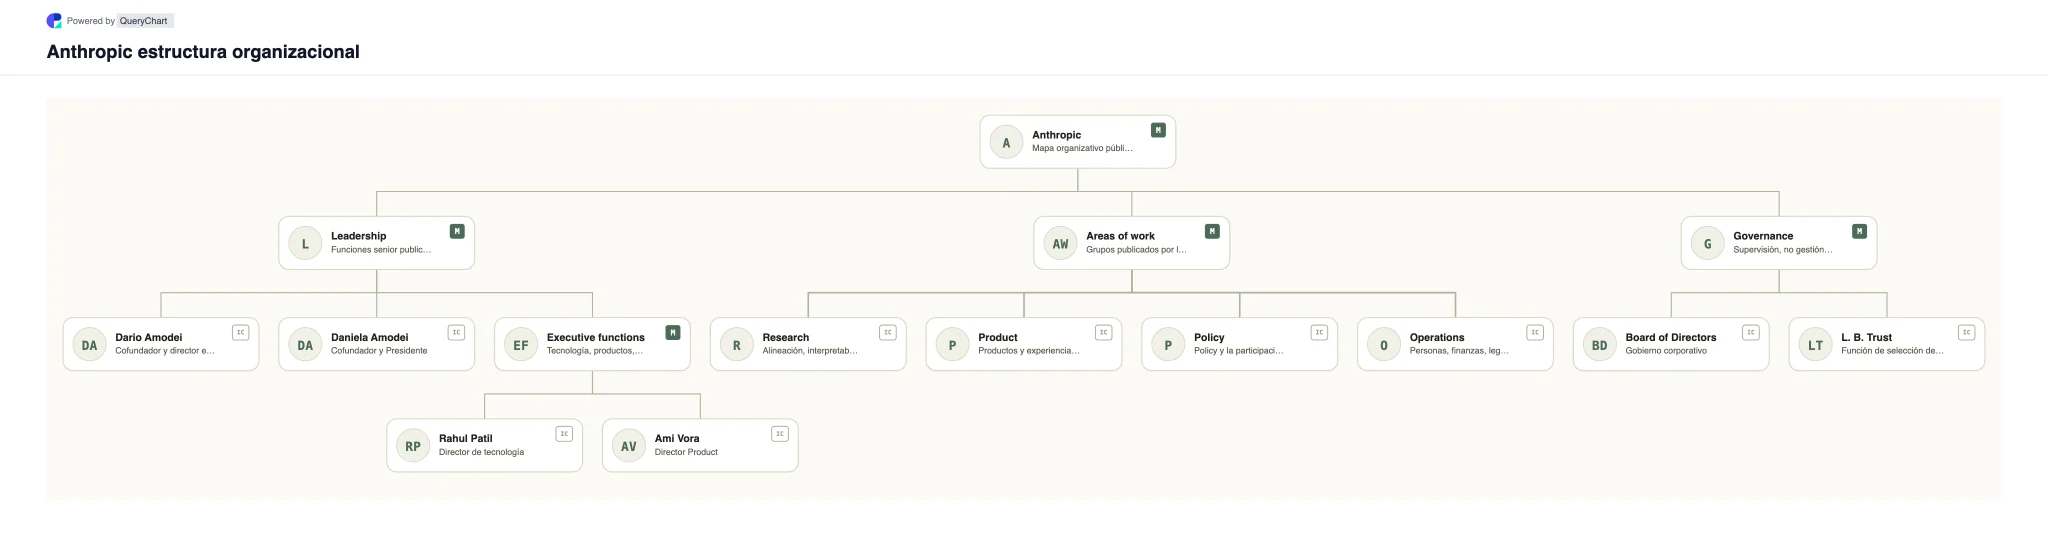This screenshot has width=2048, height=546.
Task: Click the M badge on Areas of work
Action: pos(1212,231)
